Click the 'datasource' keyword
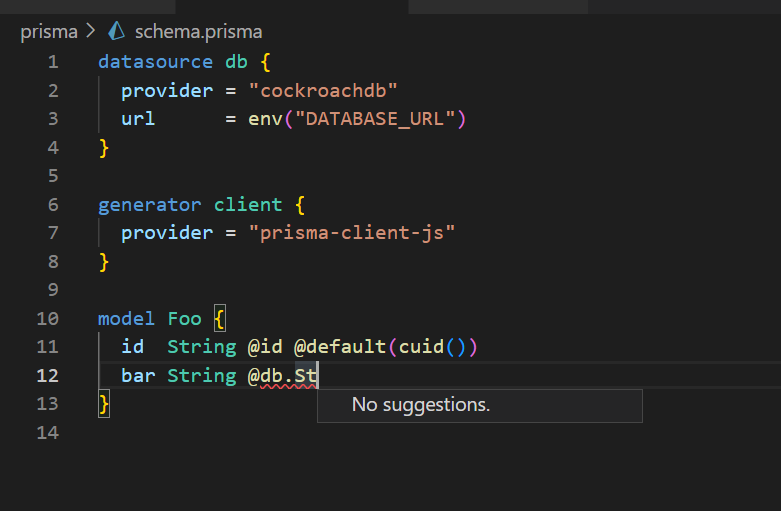Screen dimensions: 781x511 155,62
